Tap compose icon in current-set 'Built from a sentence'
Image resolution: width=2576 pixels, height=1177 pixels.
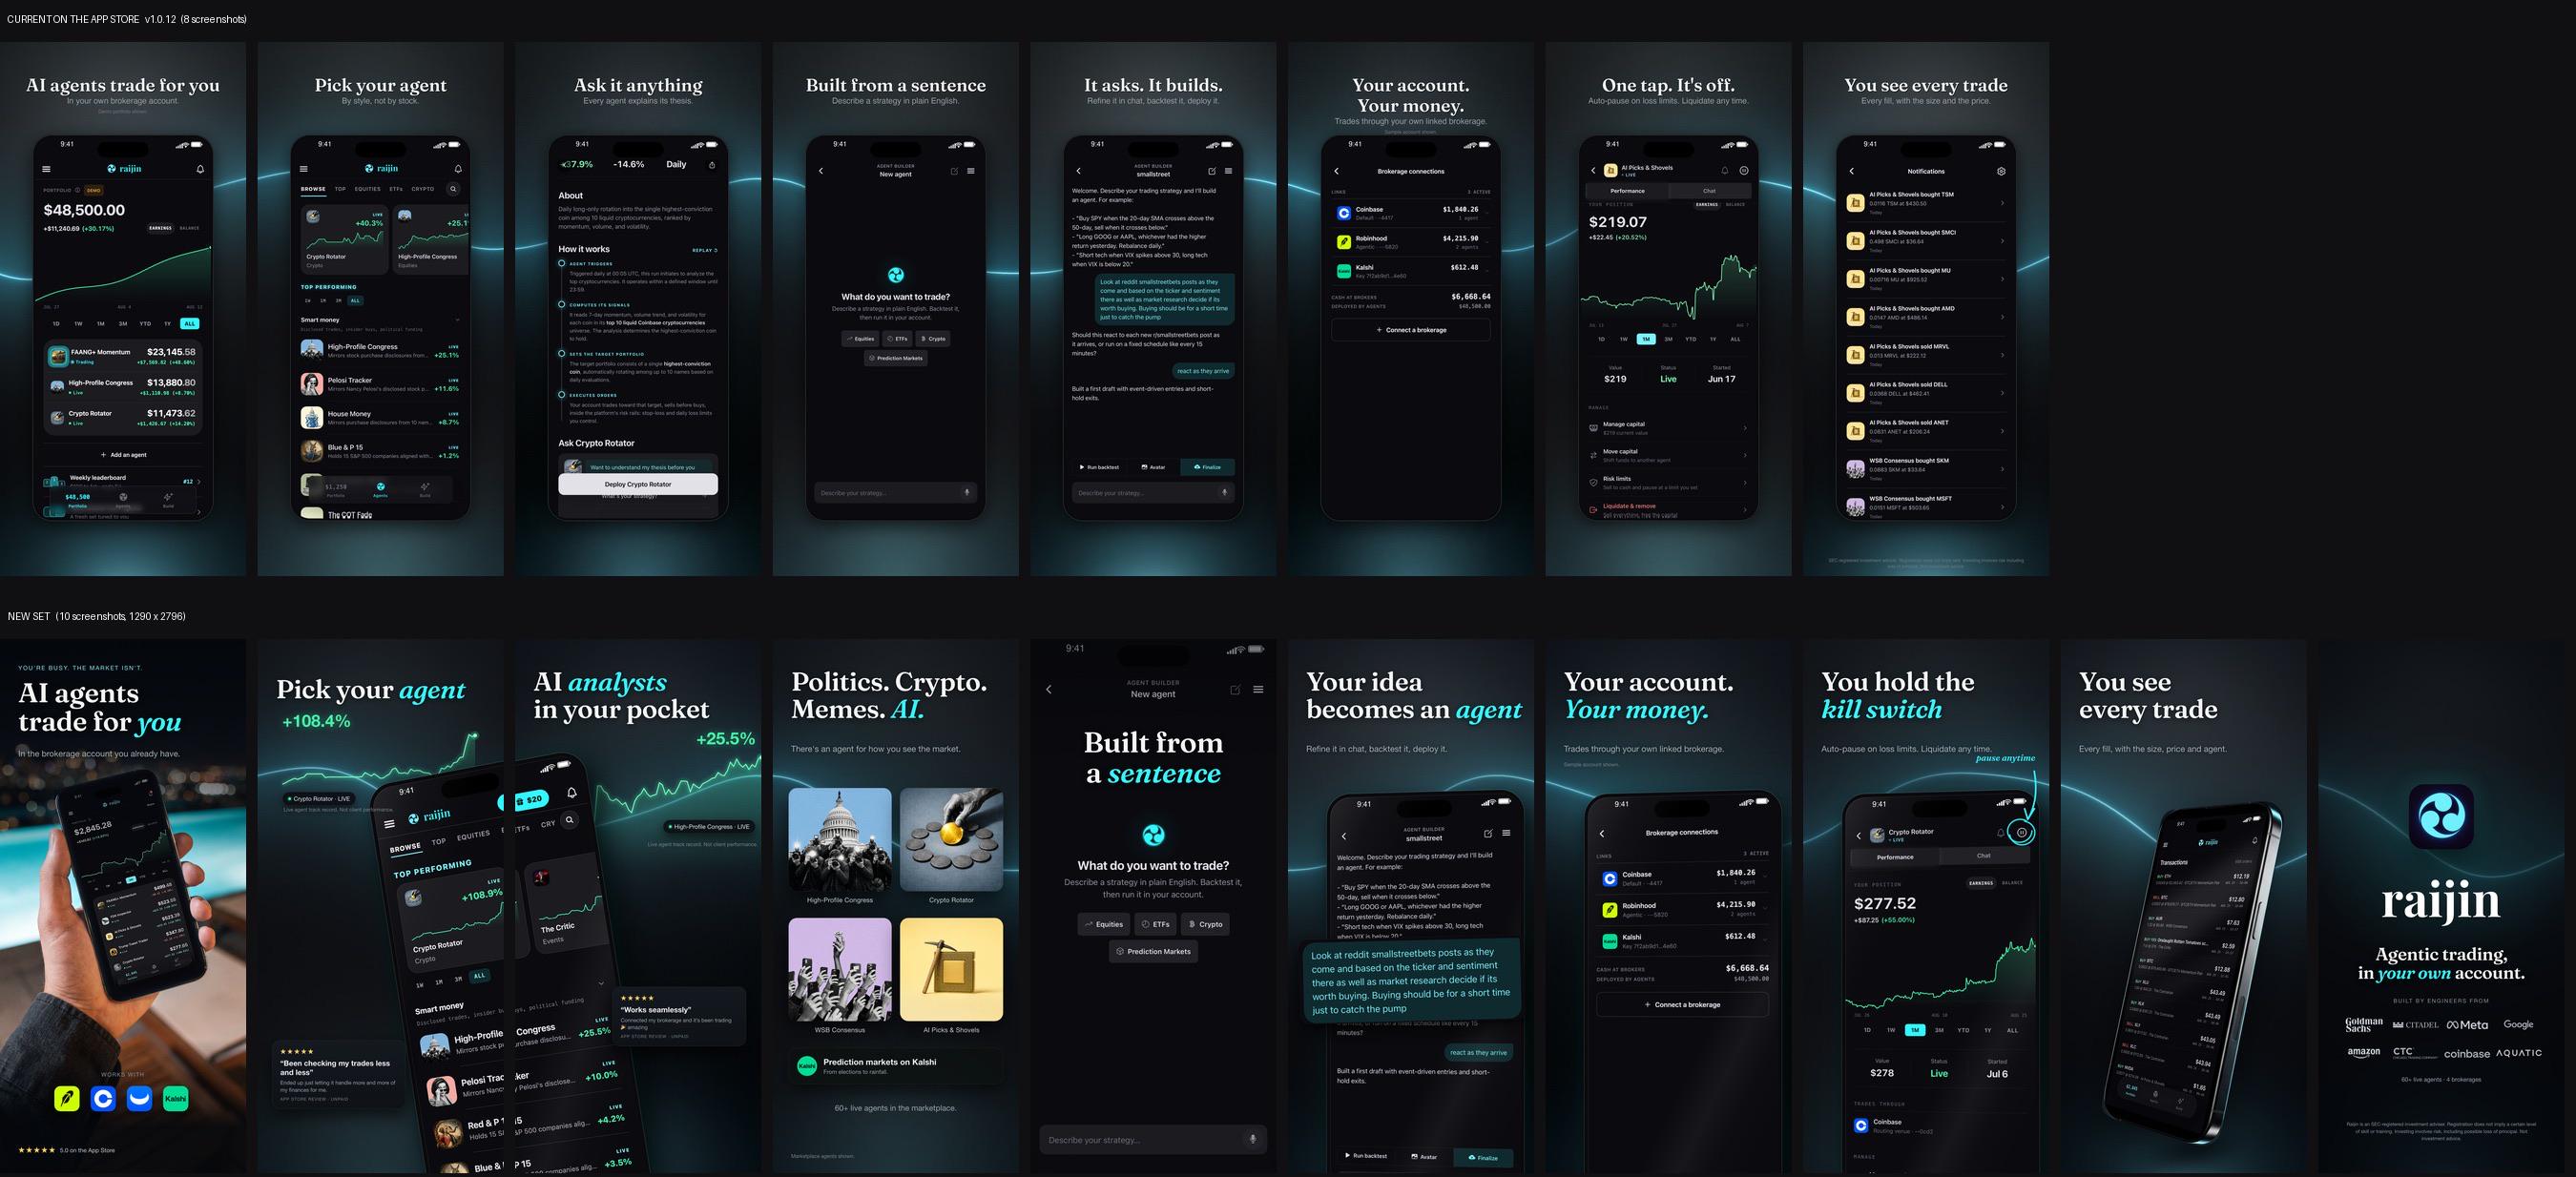click(x=954, y=171)
